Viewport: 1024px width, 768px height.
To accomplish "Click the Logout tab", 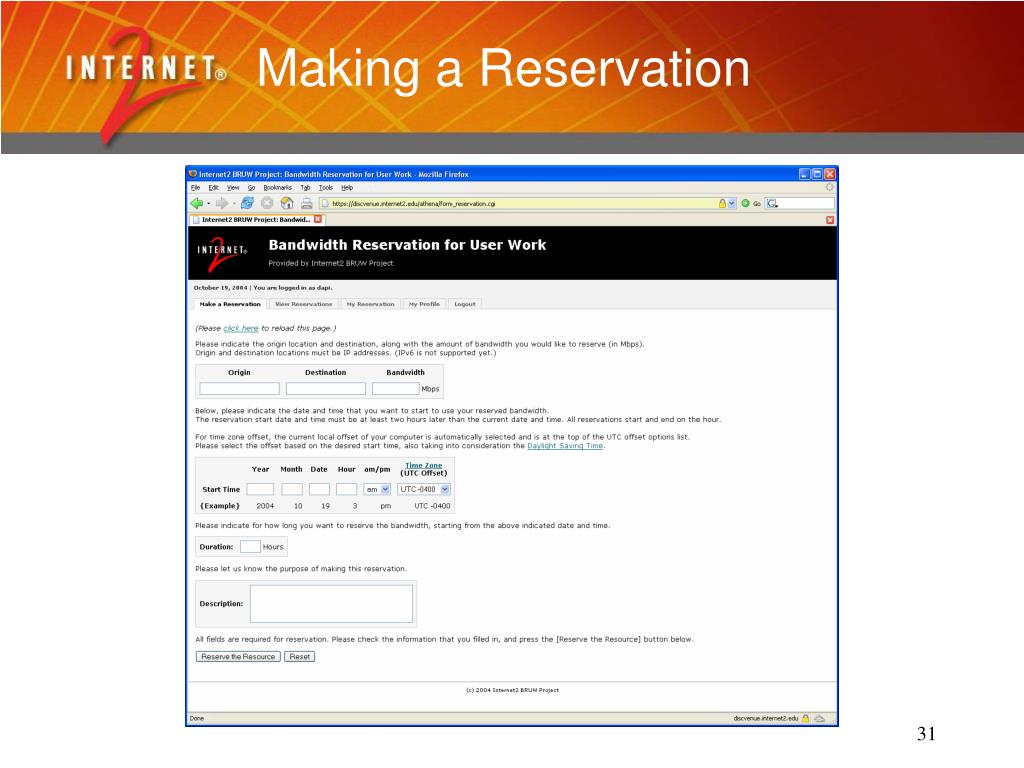I will click(x=465, y=304).
